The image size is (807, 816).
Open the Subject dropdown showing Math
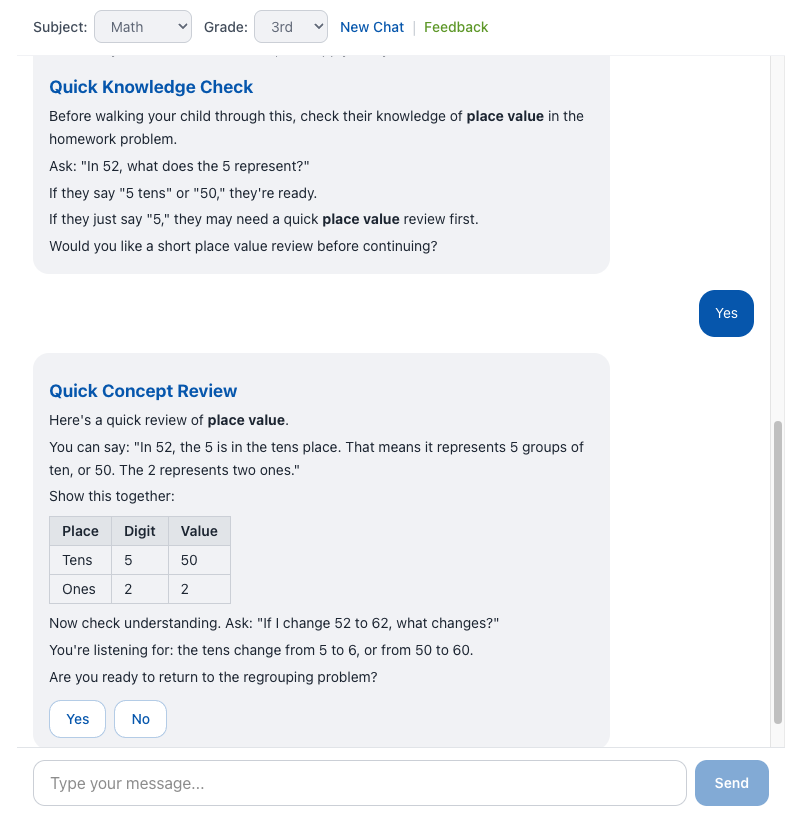coord(142,27)
